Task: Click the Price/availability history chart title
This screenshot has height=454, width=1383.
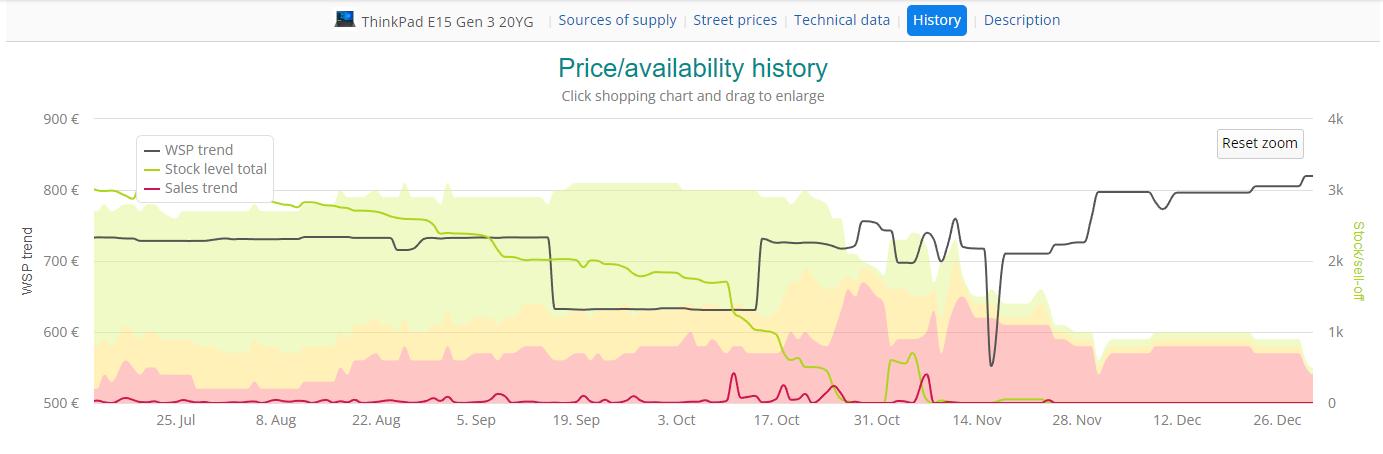Action: [692, 68]
